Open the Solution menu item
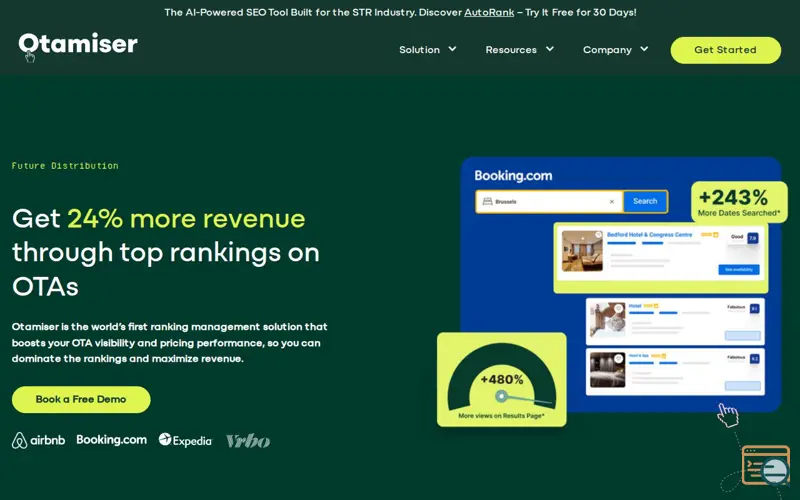This screenshot has height=500, width=800. (x=419, y=49)
